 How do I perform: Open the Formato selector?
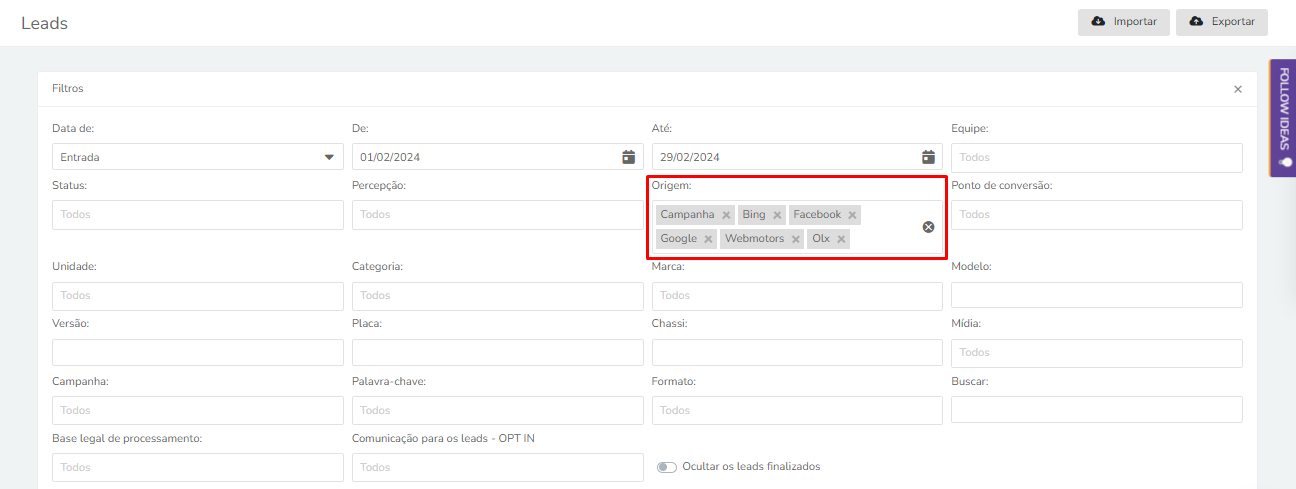point(797,410)
